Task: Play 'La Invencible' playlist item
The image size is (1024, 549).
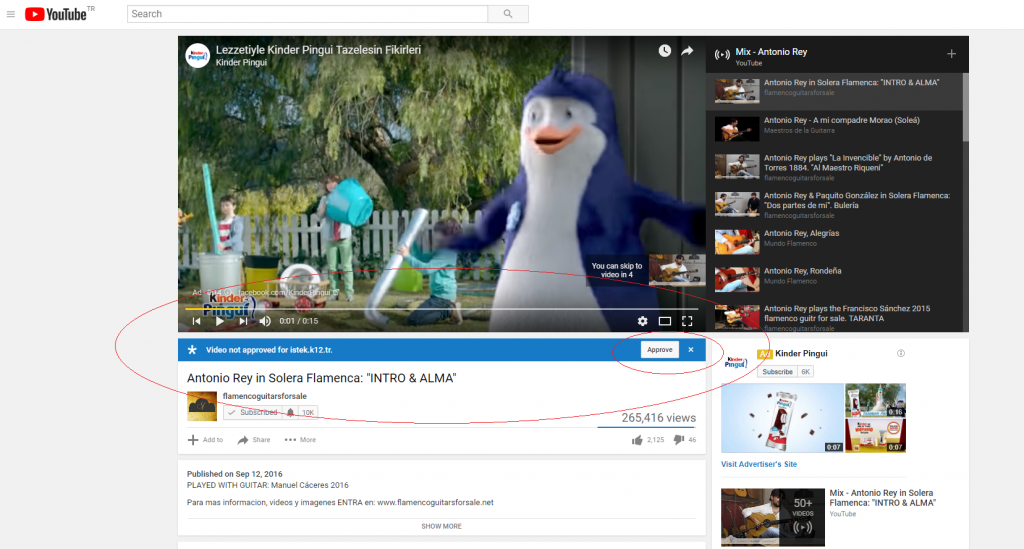Action: tap(835, 166)
